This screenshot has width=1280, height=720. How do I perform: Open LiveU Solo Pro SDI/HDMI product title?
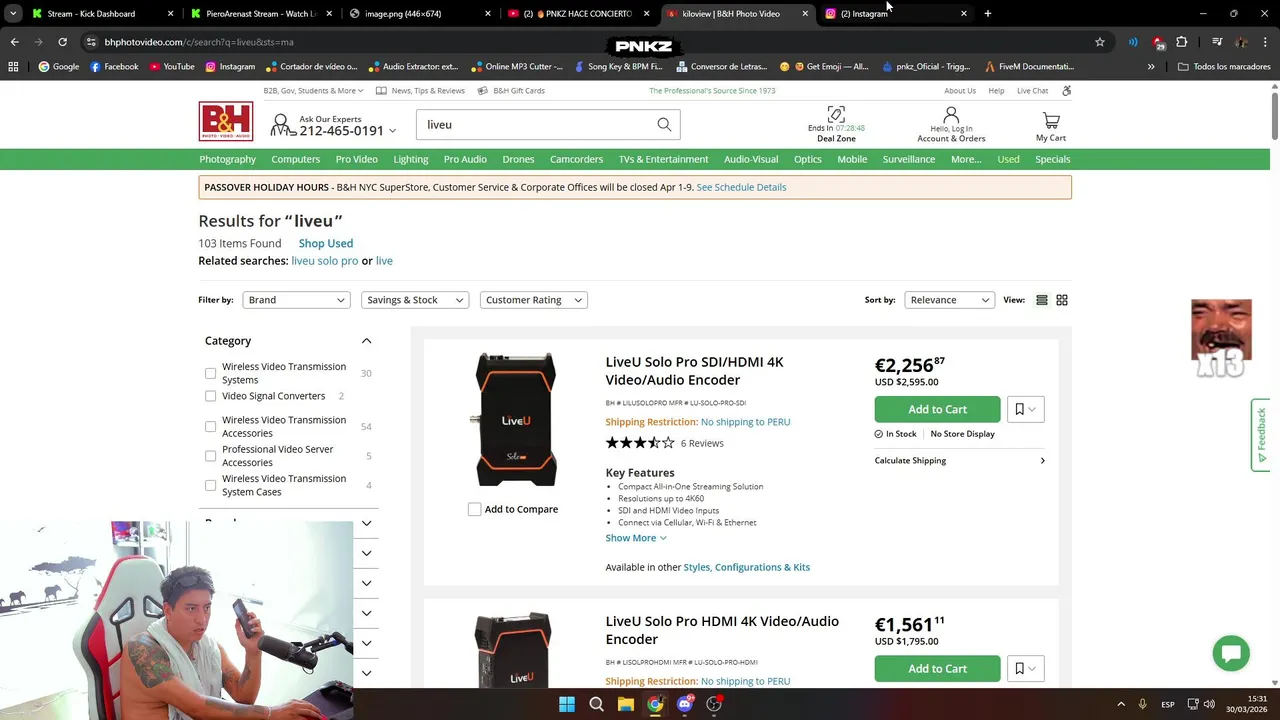[x=694, y=371]
